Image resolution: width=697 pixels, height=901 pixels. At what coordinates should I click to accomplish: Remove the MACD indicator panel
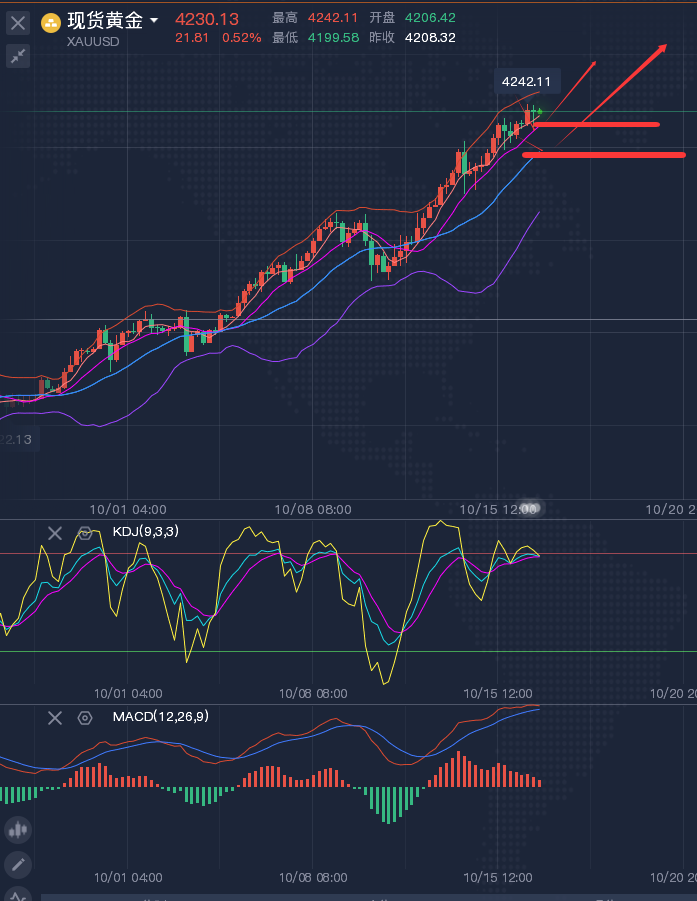pyautogui.click(x=55, y=717)
